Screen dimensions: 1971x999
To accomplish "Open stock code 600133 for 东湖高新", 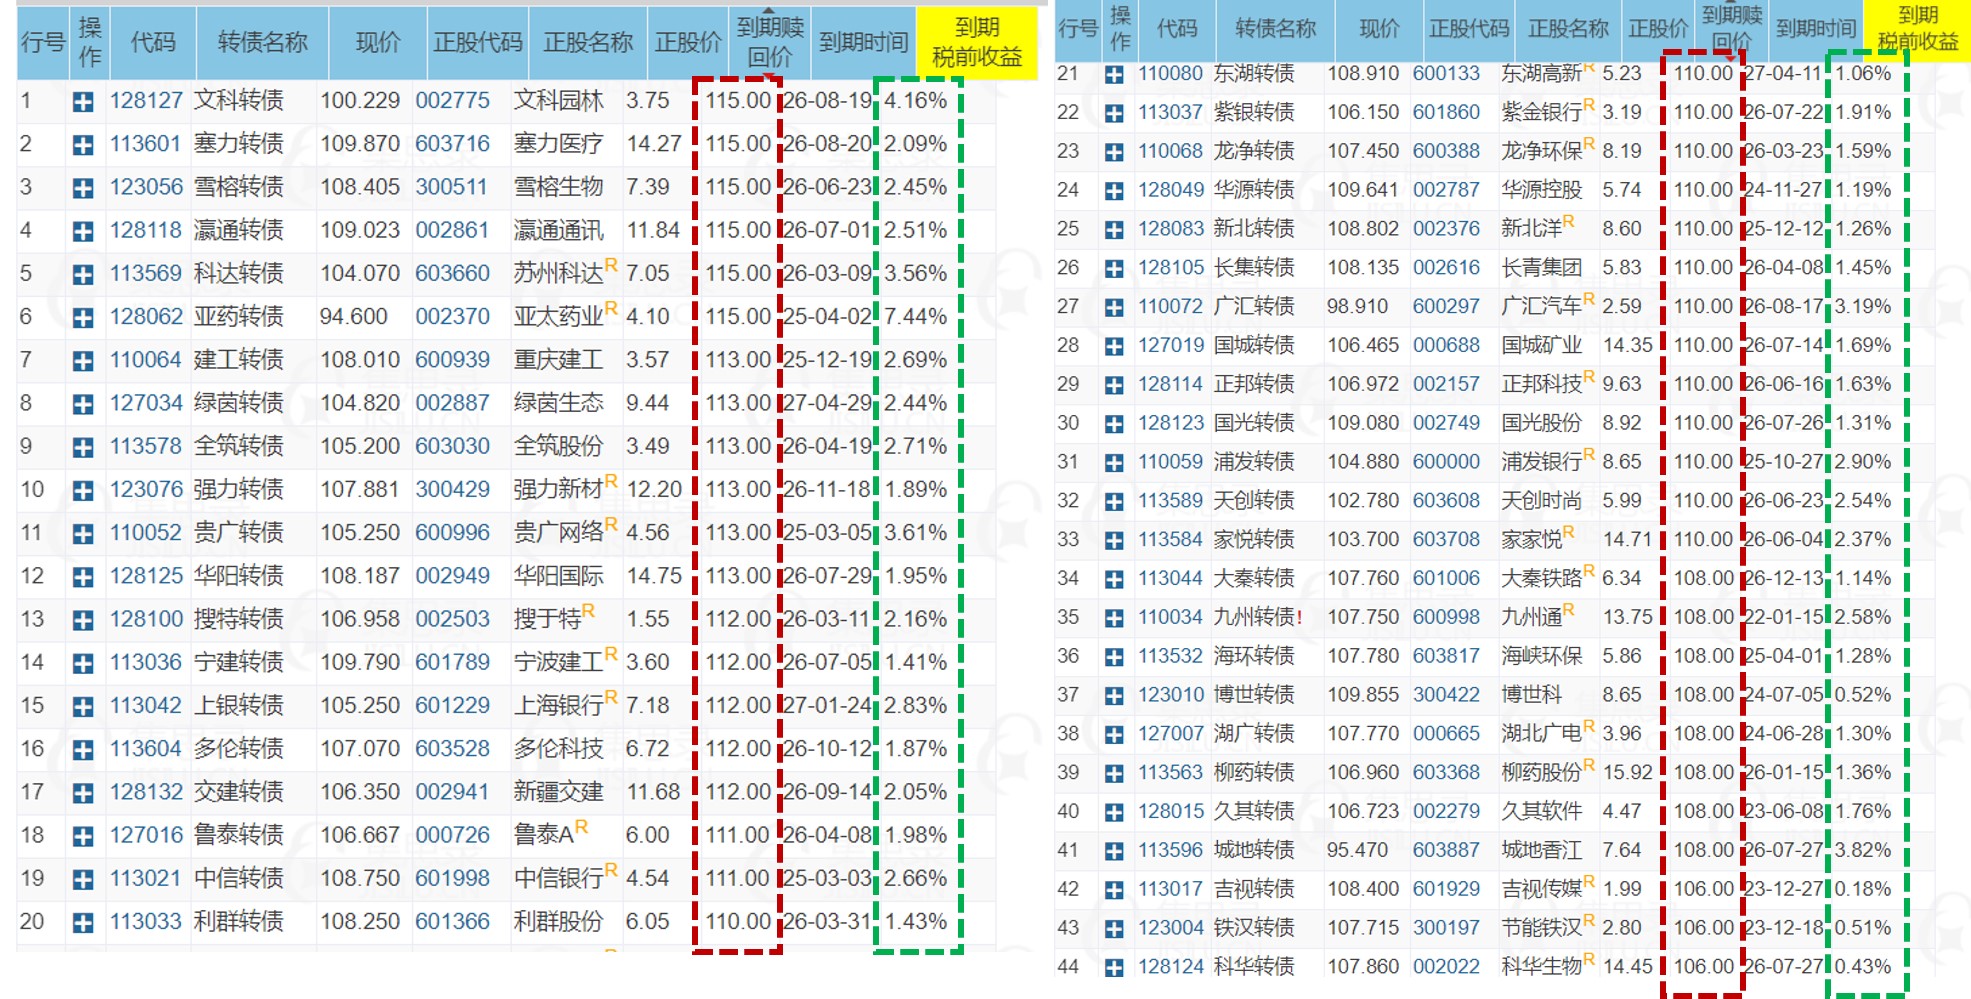I will pyautogui.click(x=1446, y=73).
